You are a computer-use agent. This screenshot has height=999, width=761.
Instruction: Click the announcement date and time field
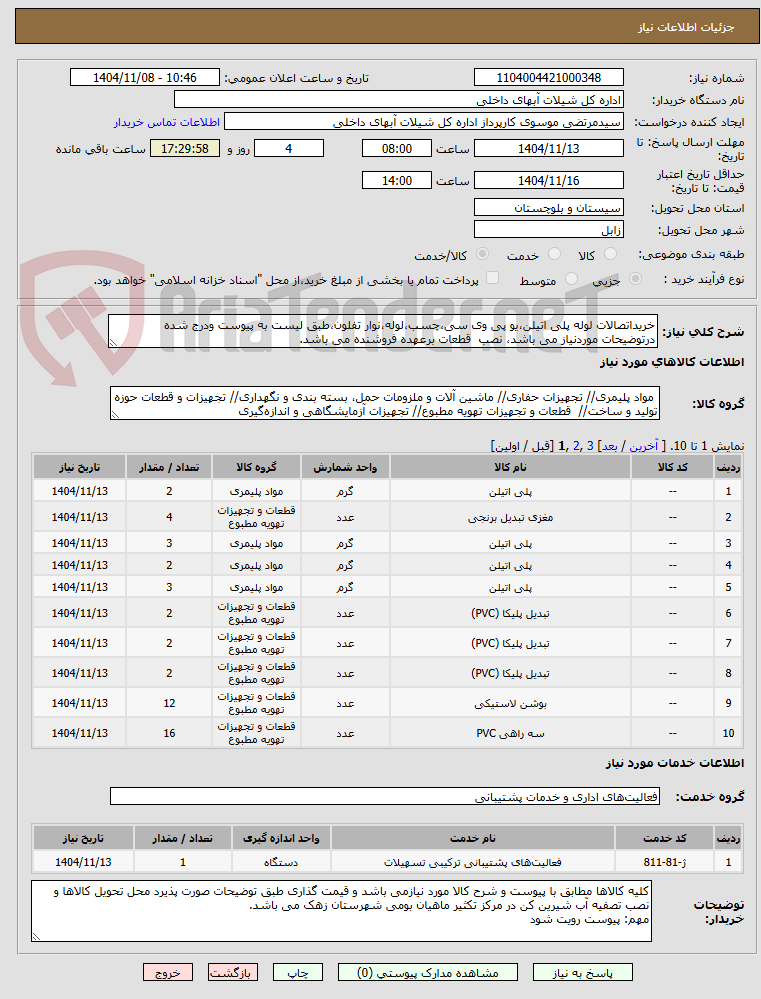[x=145, y=78]
